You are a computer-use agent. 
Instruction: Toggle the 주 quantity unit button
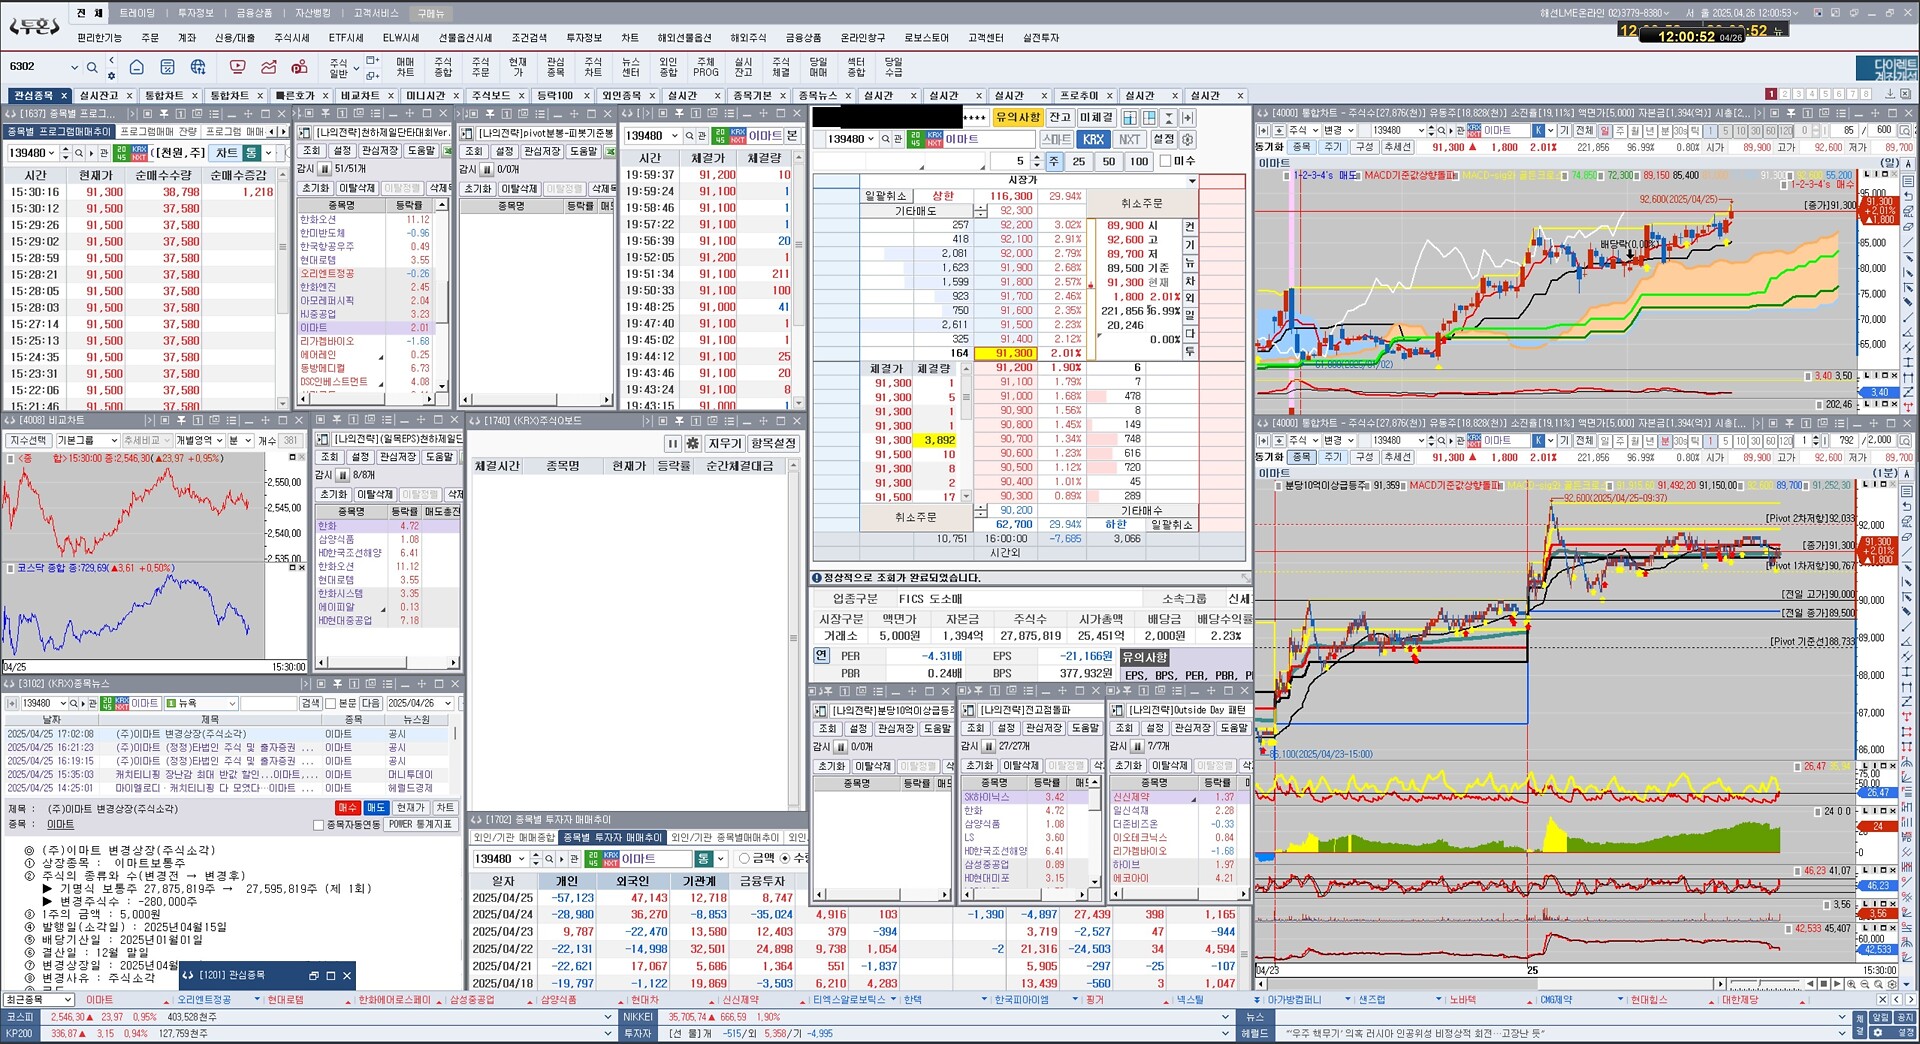click(1054, 161)
